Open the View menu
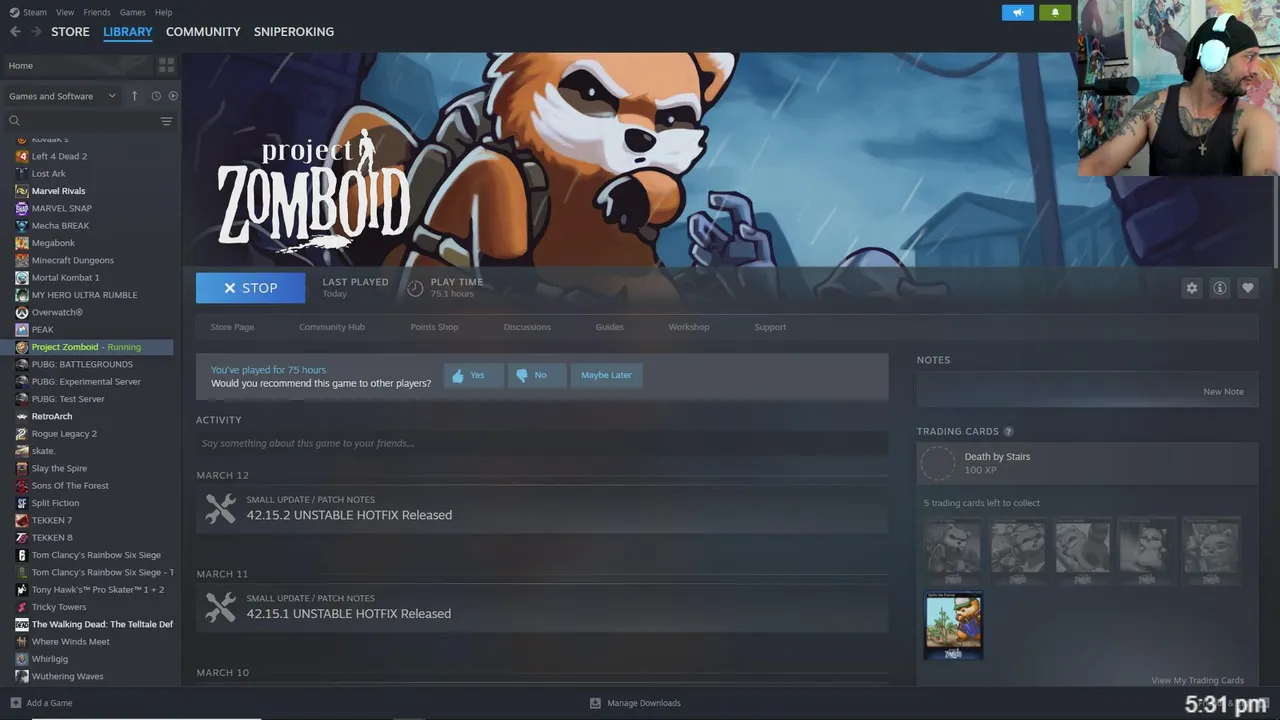Screen dimensions: 1280x720 coord(65,12)
